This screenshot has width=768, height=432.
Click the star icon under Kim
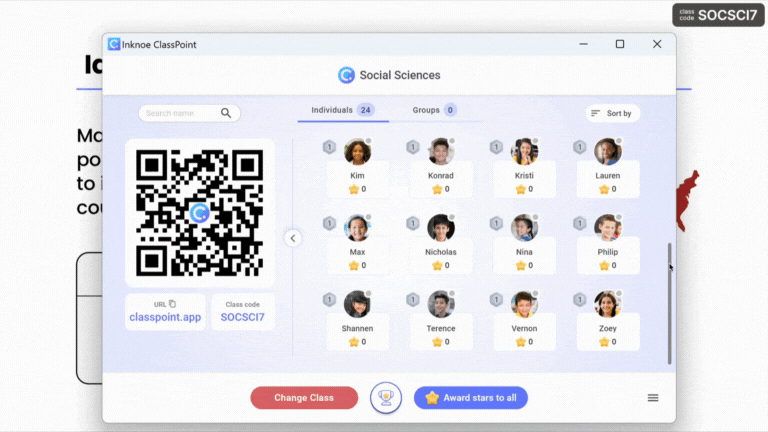coord(354,189)
